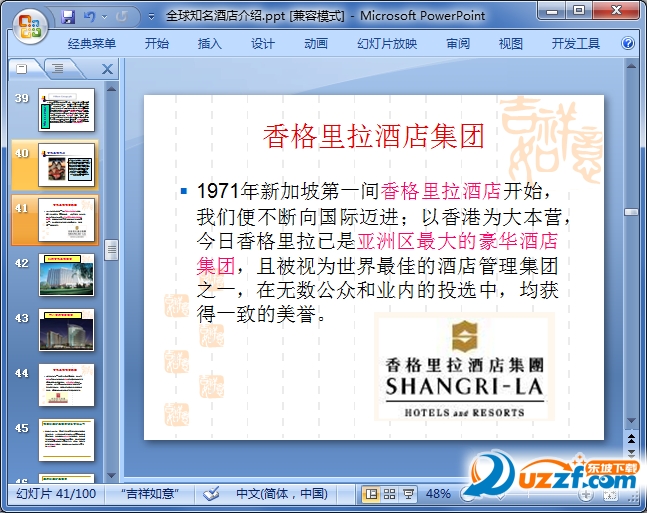
Task: Open the 动画 ribbon tab
Action: click(x=316, y=43)
